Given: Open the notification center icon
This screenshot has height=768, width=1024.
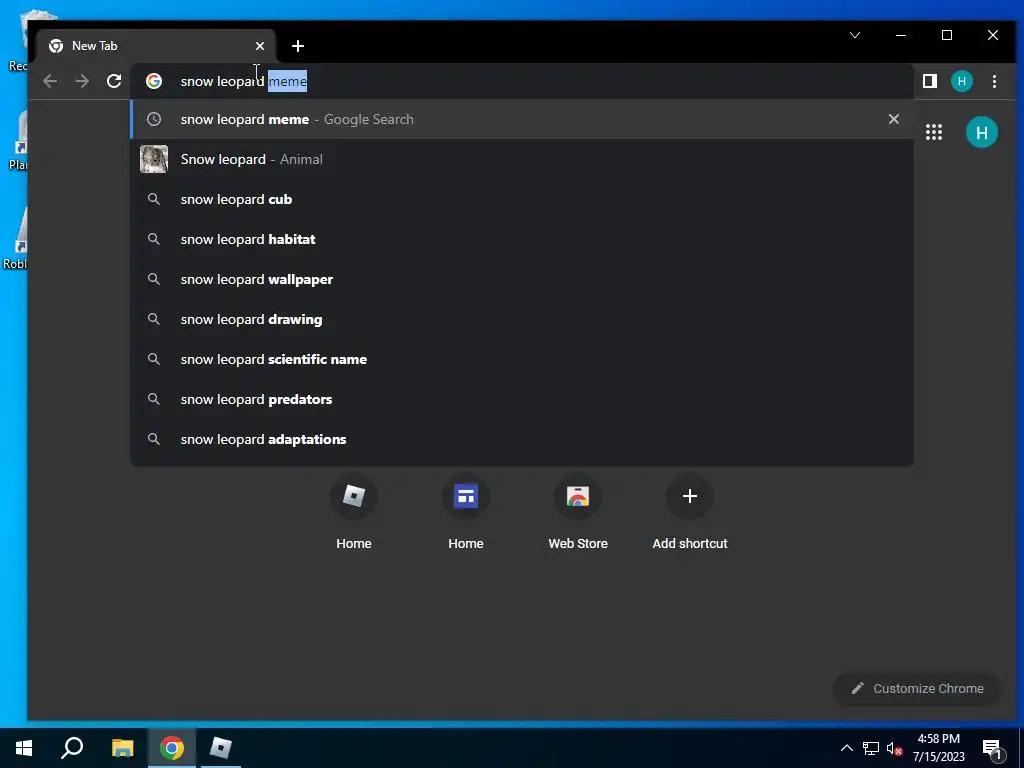Looking at the screenshot, I should coord(992,748).
